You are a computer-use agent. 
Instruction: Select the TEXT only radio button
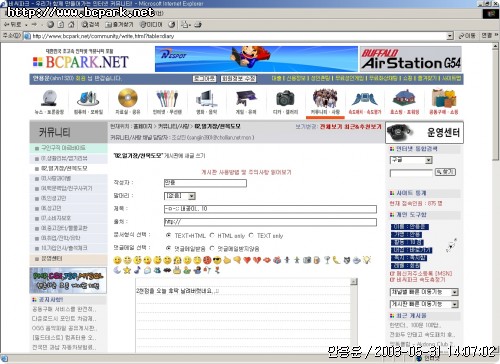click(251, 235)
